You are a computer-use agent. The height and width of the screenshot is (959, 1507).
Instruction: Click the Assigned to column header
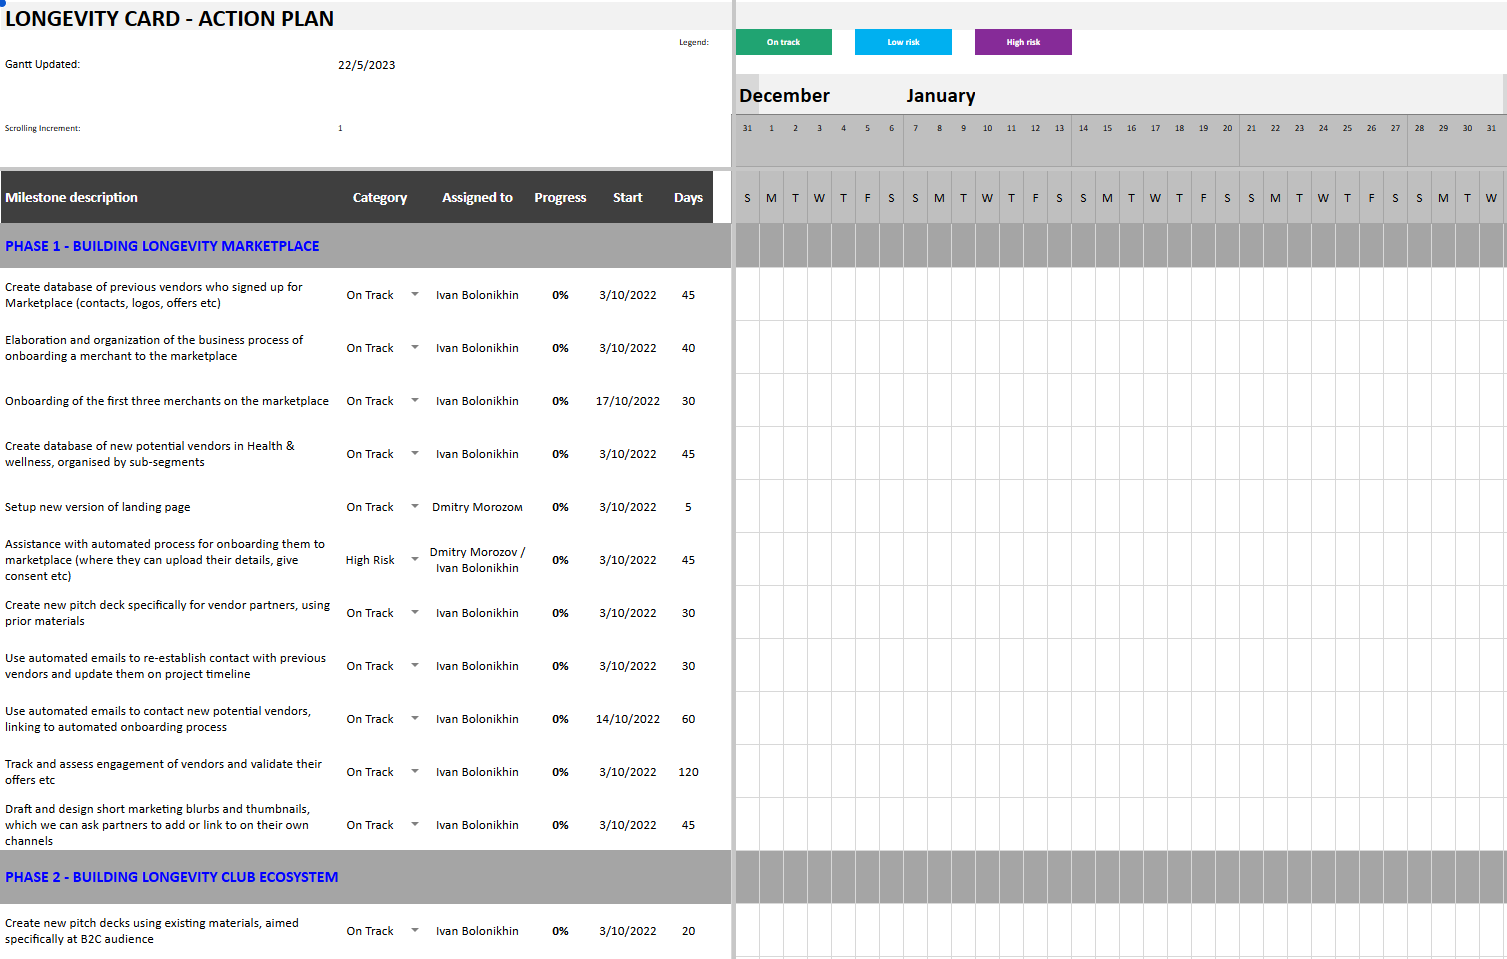(x=477, y=198)
